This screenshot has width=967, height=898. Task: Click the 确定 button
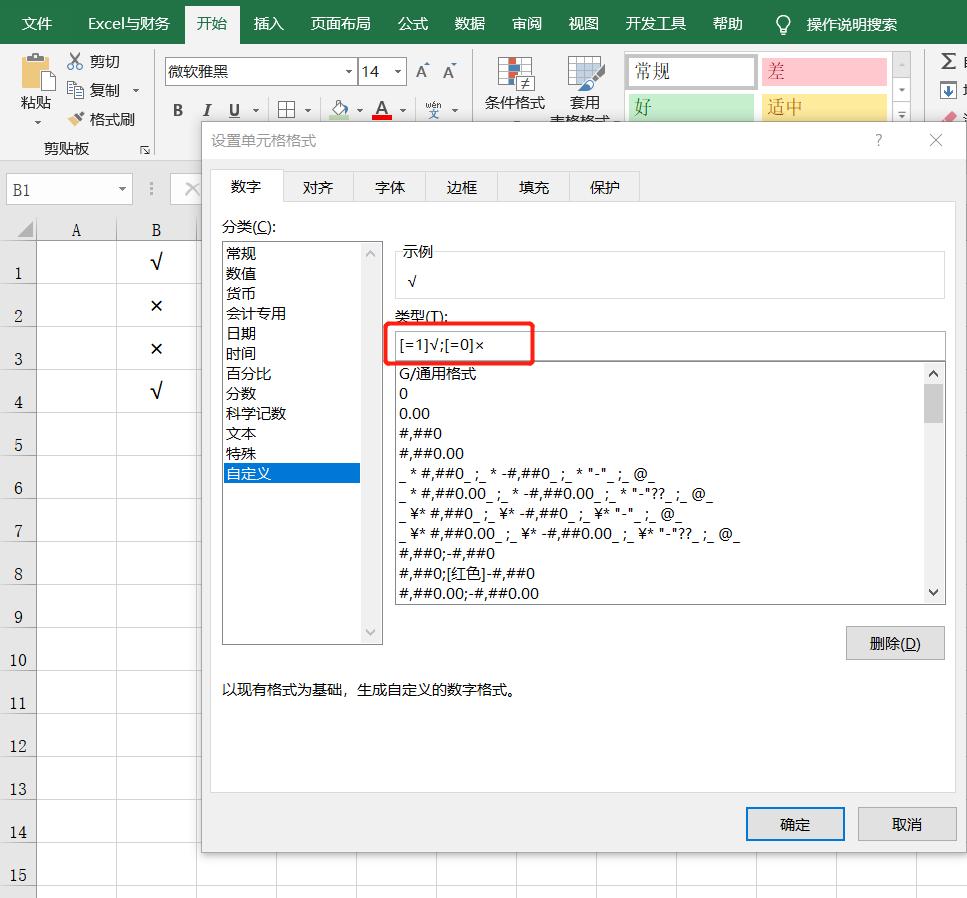pos(795,823)
